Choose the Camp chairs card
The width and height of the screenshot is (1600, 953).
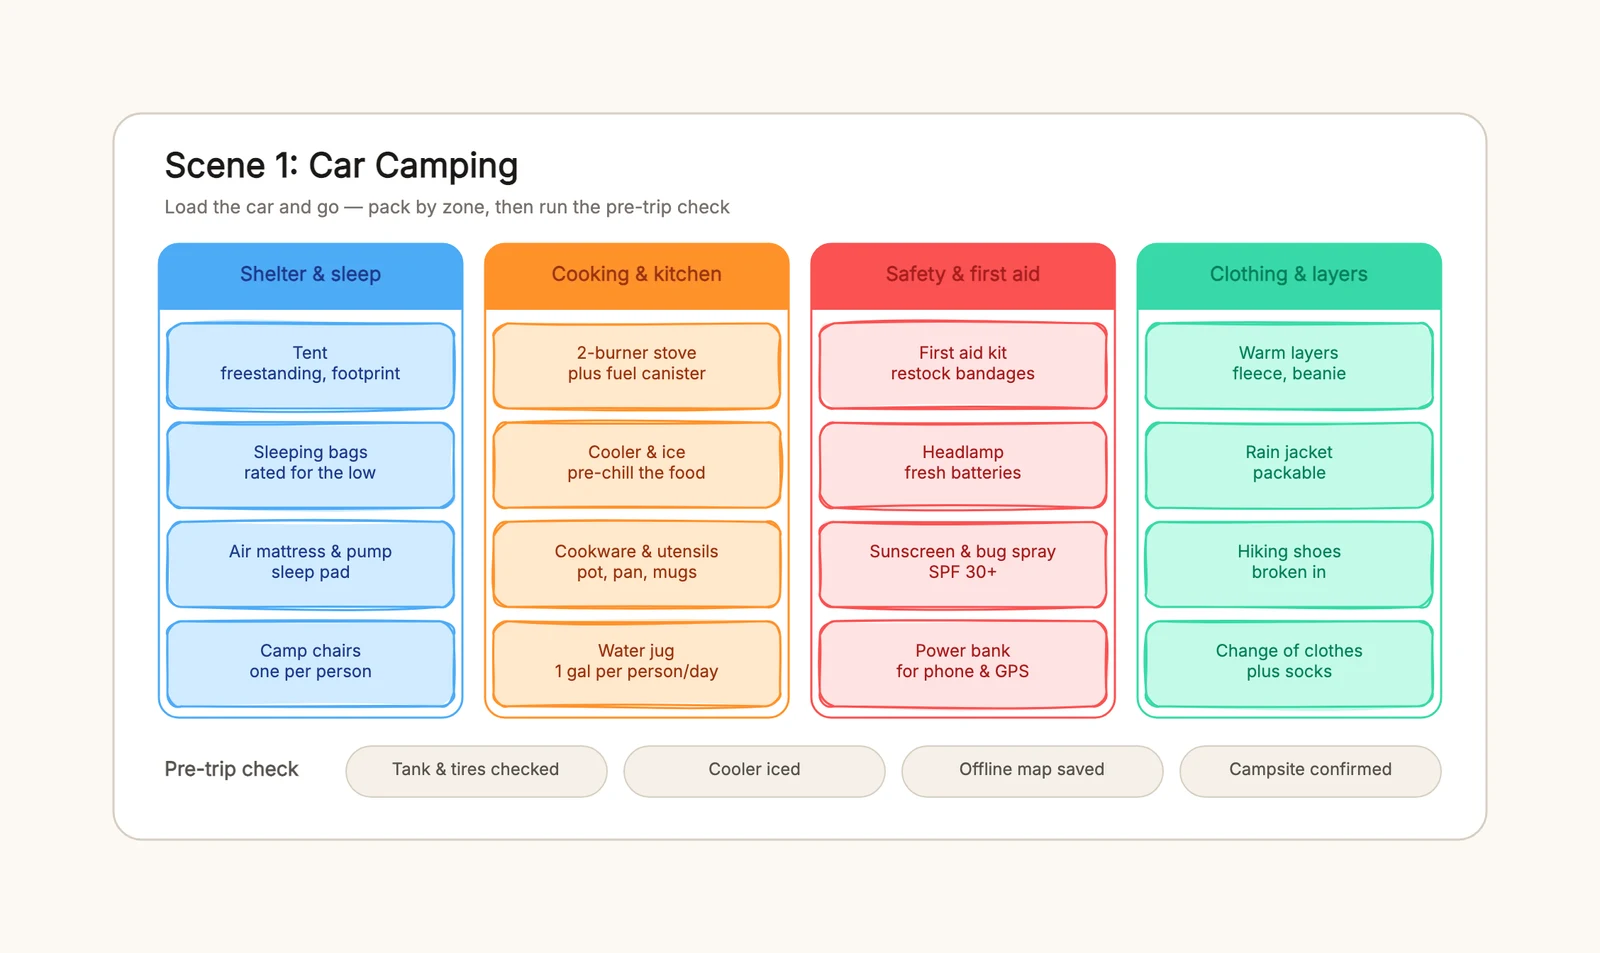(310, 662)
